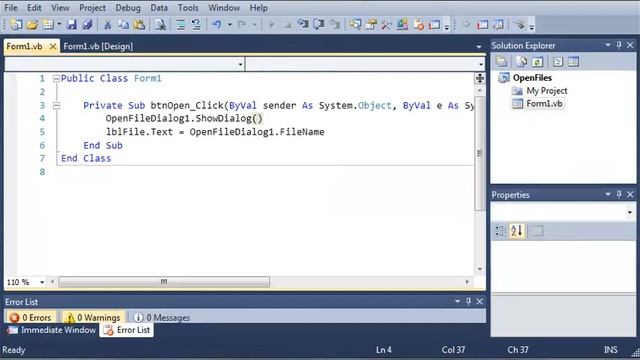Open Error List icon with red X in toolbar
Viewport: 640px width, 360px height.
click(x=418, y=25)
